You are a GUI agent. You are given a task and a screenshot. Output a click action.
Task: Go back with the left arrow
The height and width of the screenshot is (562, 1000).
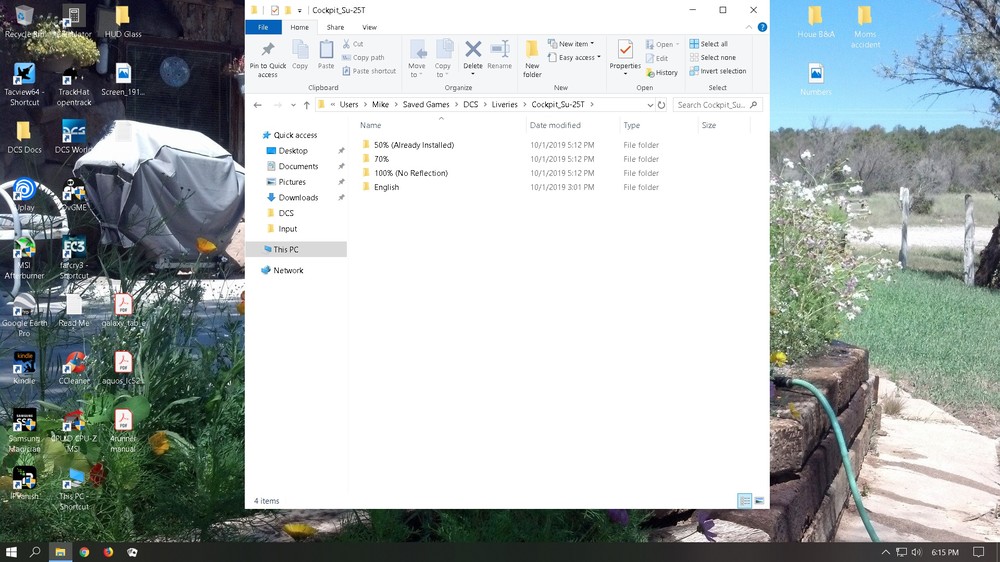(258, 105)
